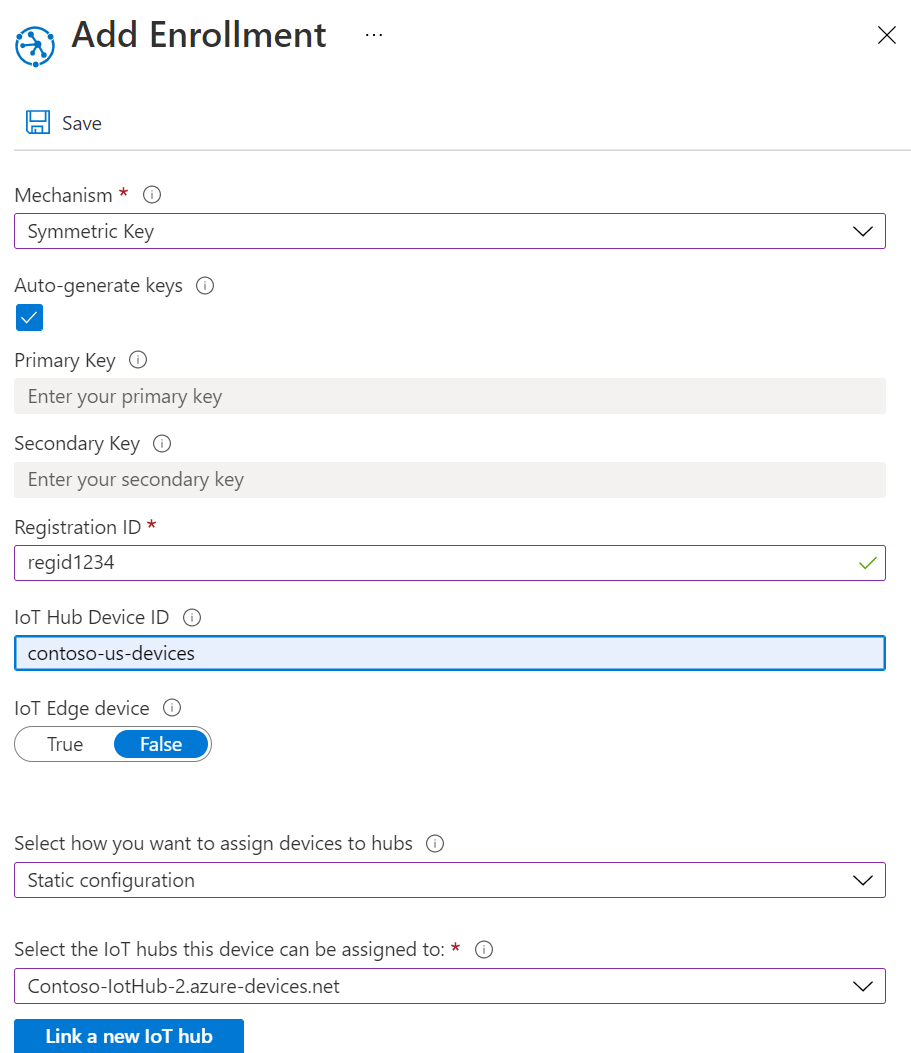
Task: Click the device provisioning service icon
Action: pos(36,46)
